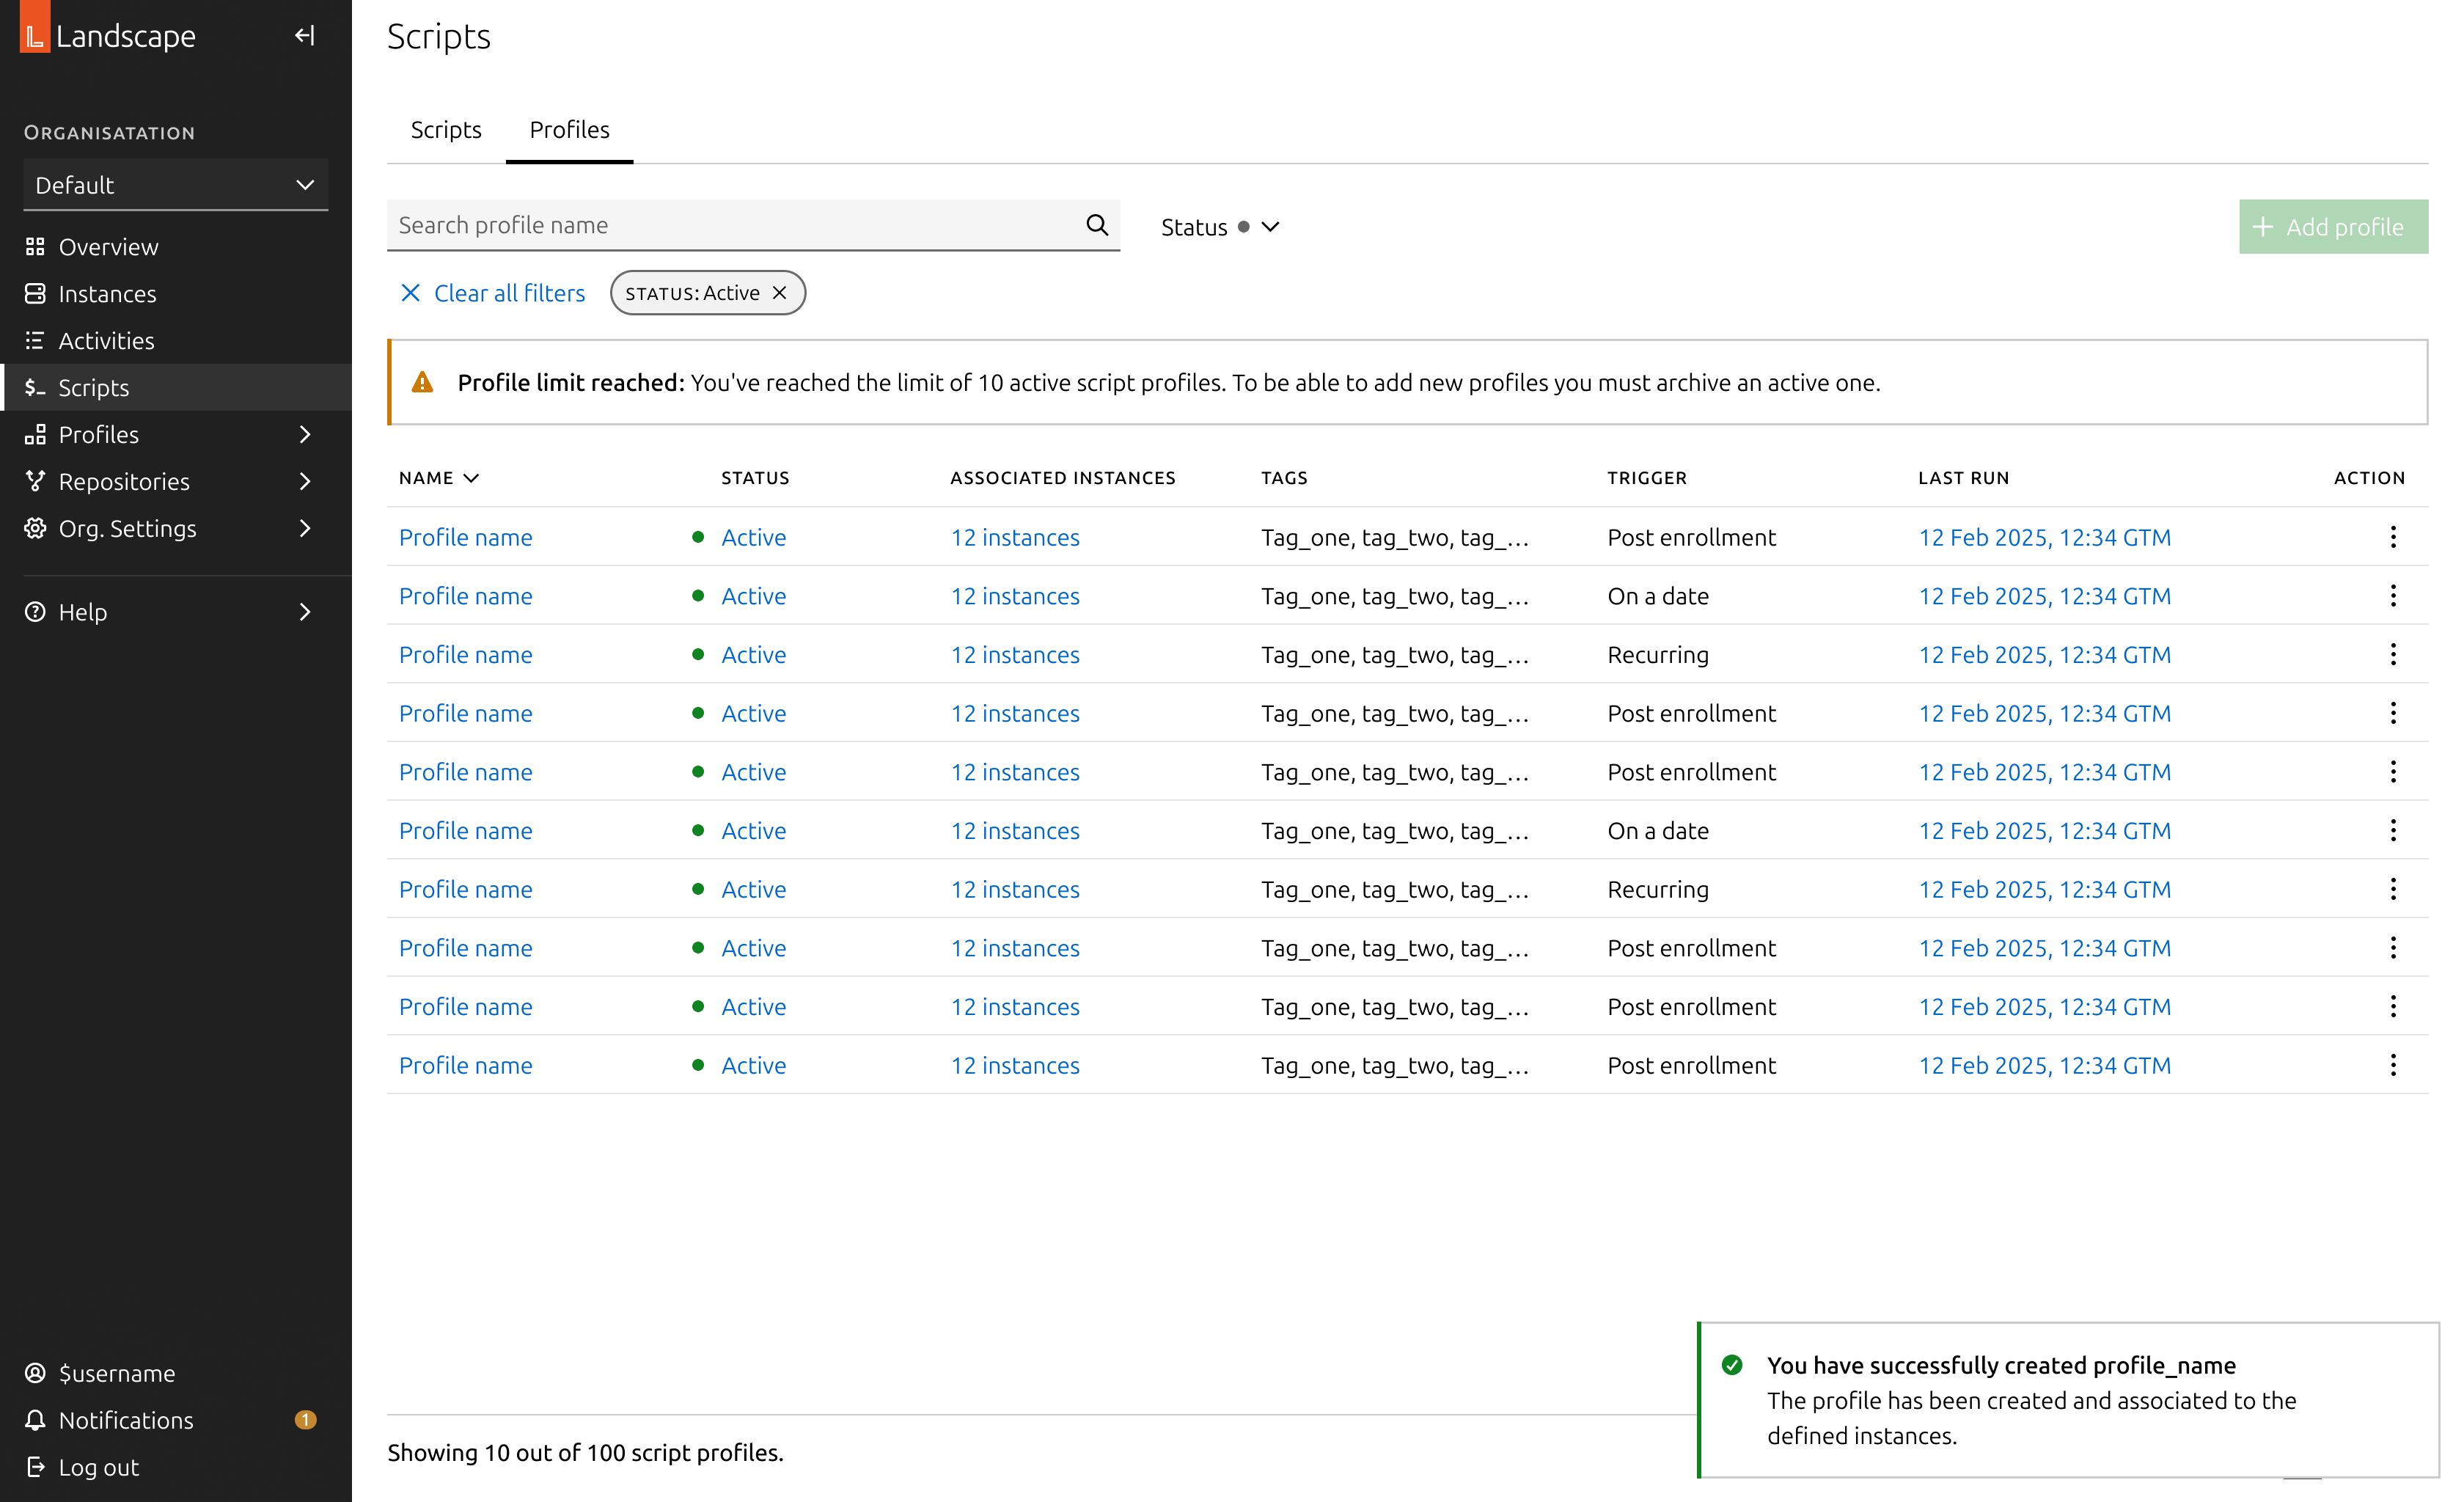2464x1502 pixels.
Task: Click the Activities list icon in sidebar
Action: point(35,341)
